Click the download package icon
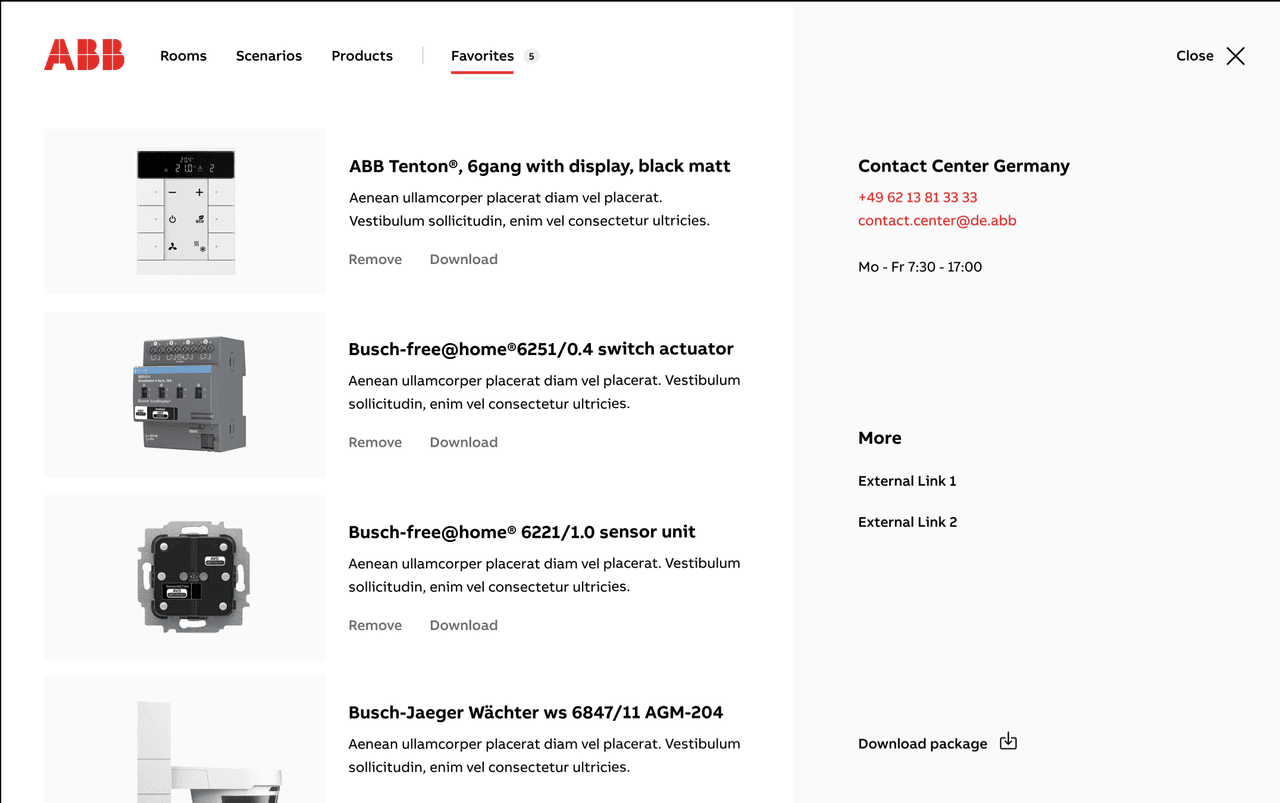The height and width of the screenshot is (803, 1280). pos(1008,742)
